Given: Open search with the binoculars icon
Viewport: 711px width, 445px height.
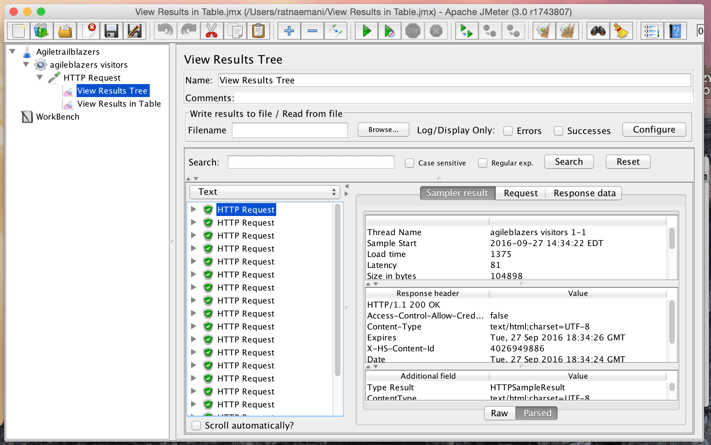Looking at the screenshot, I should (x=598, y=31).
